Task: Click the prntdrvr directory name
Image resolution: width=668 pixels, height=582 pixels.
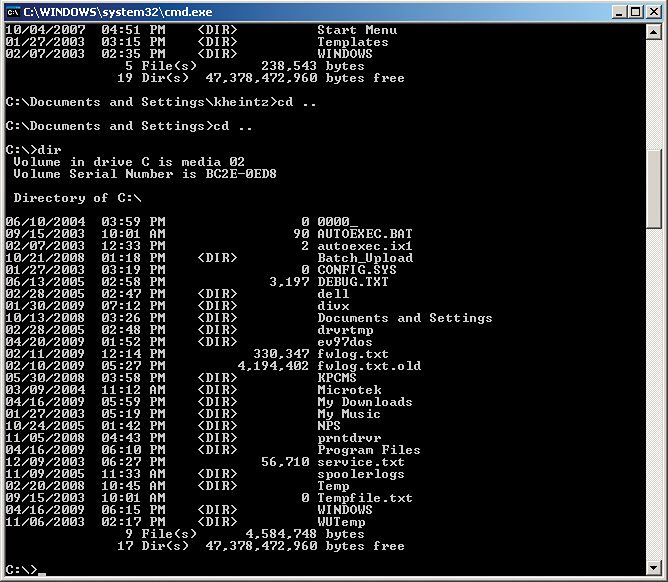Action: 349,438
